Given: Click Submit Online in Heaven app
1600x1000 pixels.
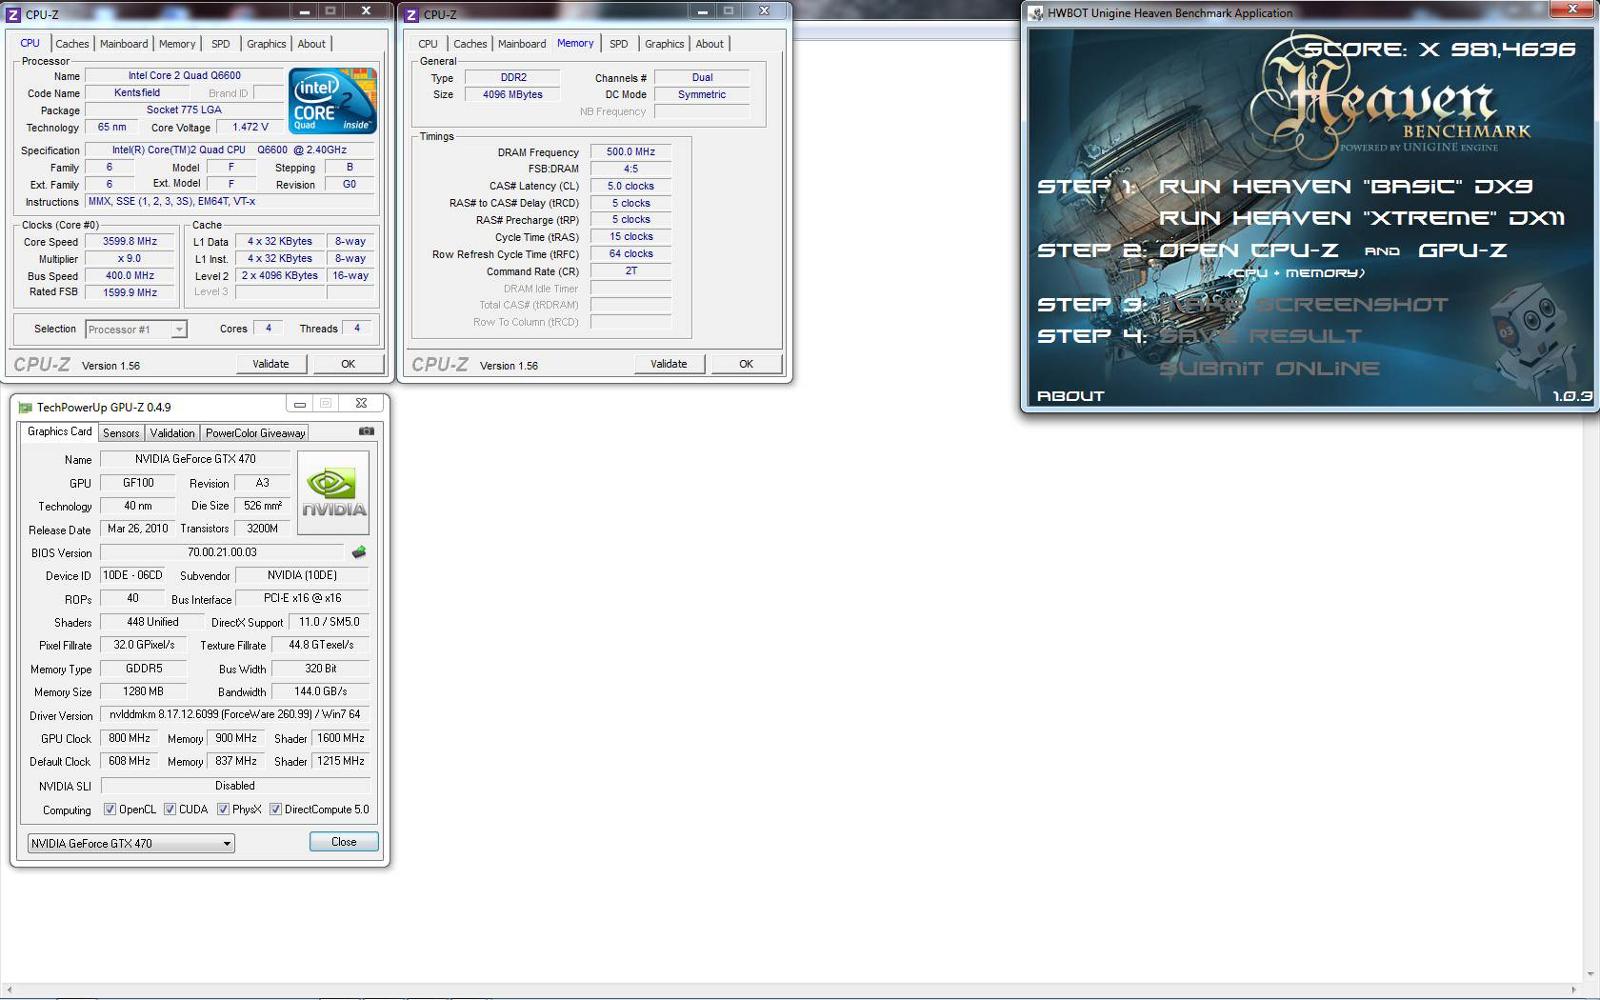Looking at the screenshot, I should 1269,368.
